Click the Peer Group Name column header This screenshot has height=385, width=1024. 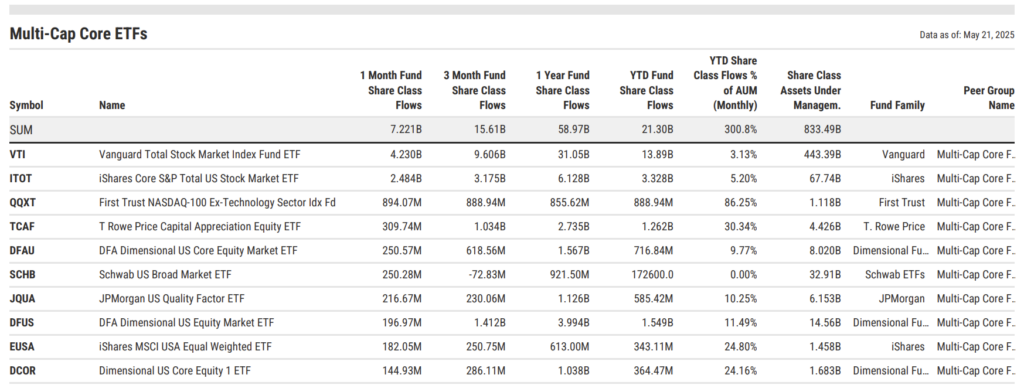[x=989, y=98]
